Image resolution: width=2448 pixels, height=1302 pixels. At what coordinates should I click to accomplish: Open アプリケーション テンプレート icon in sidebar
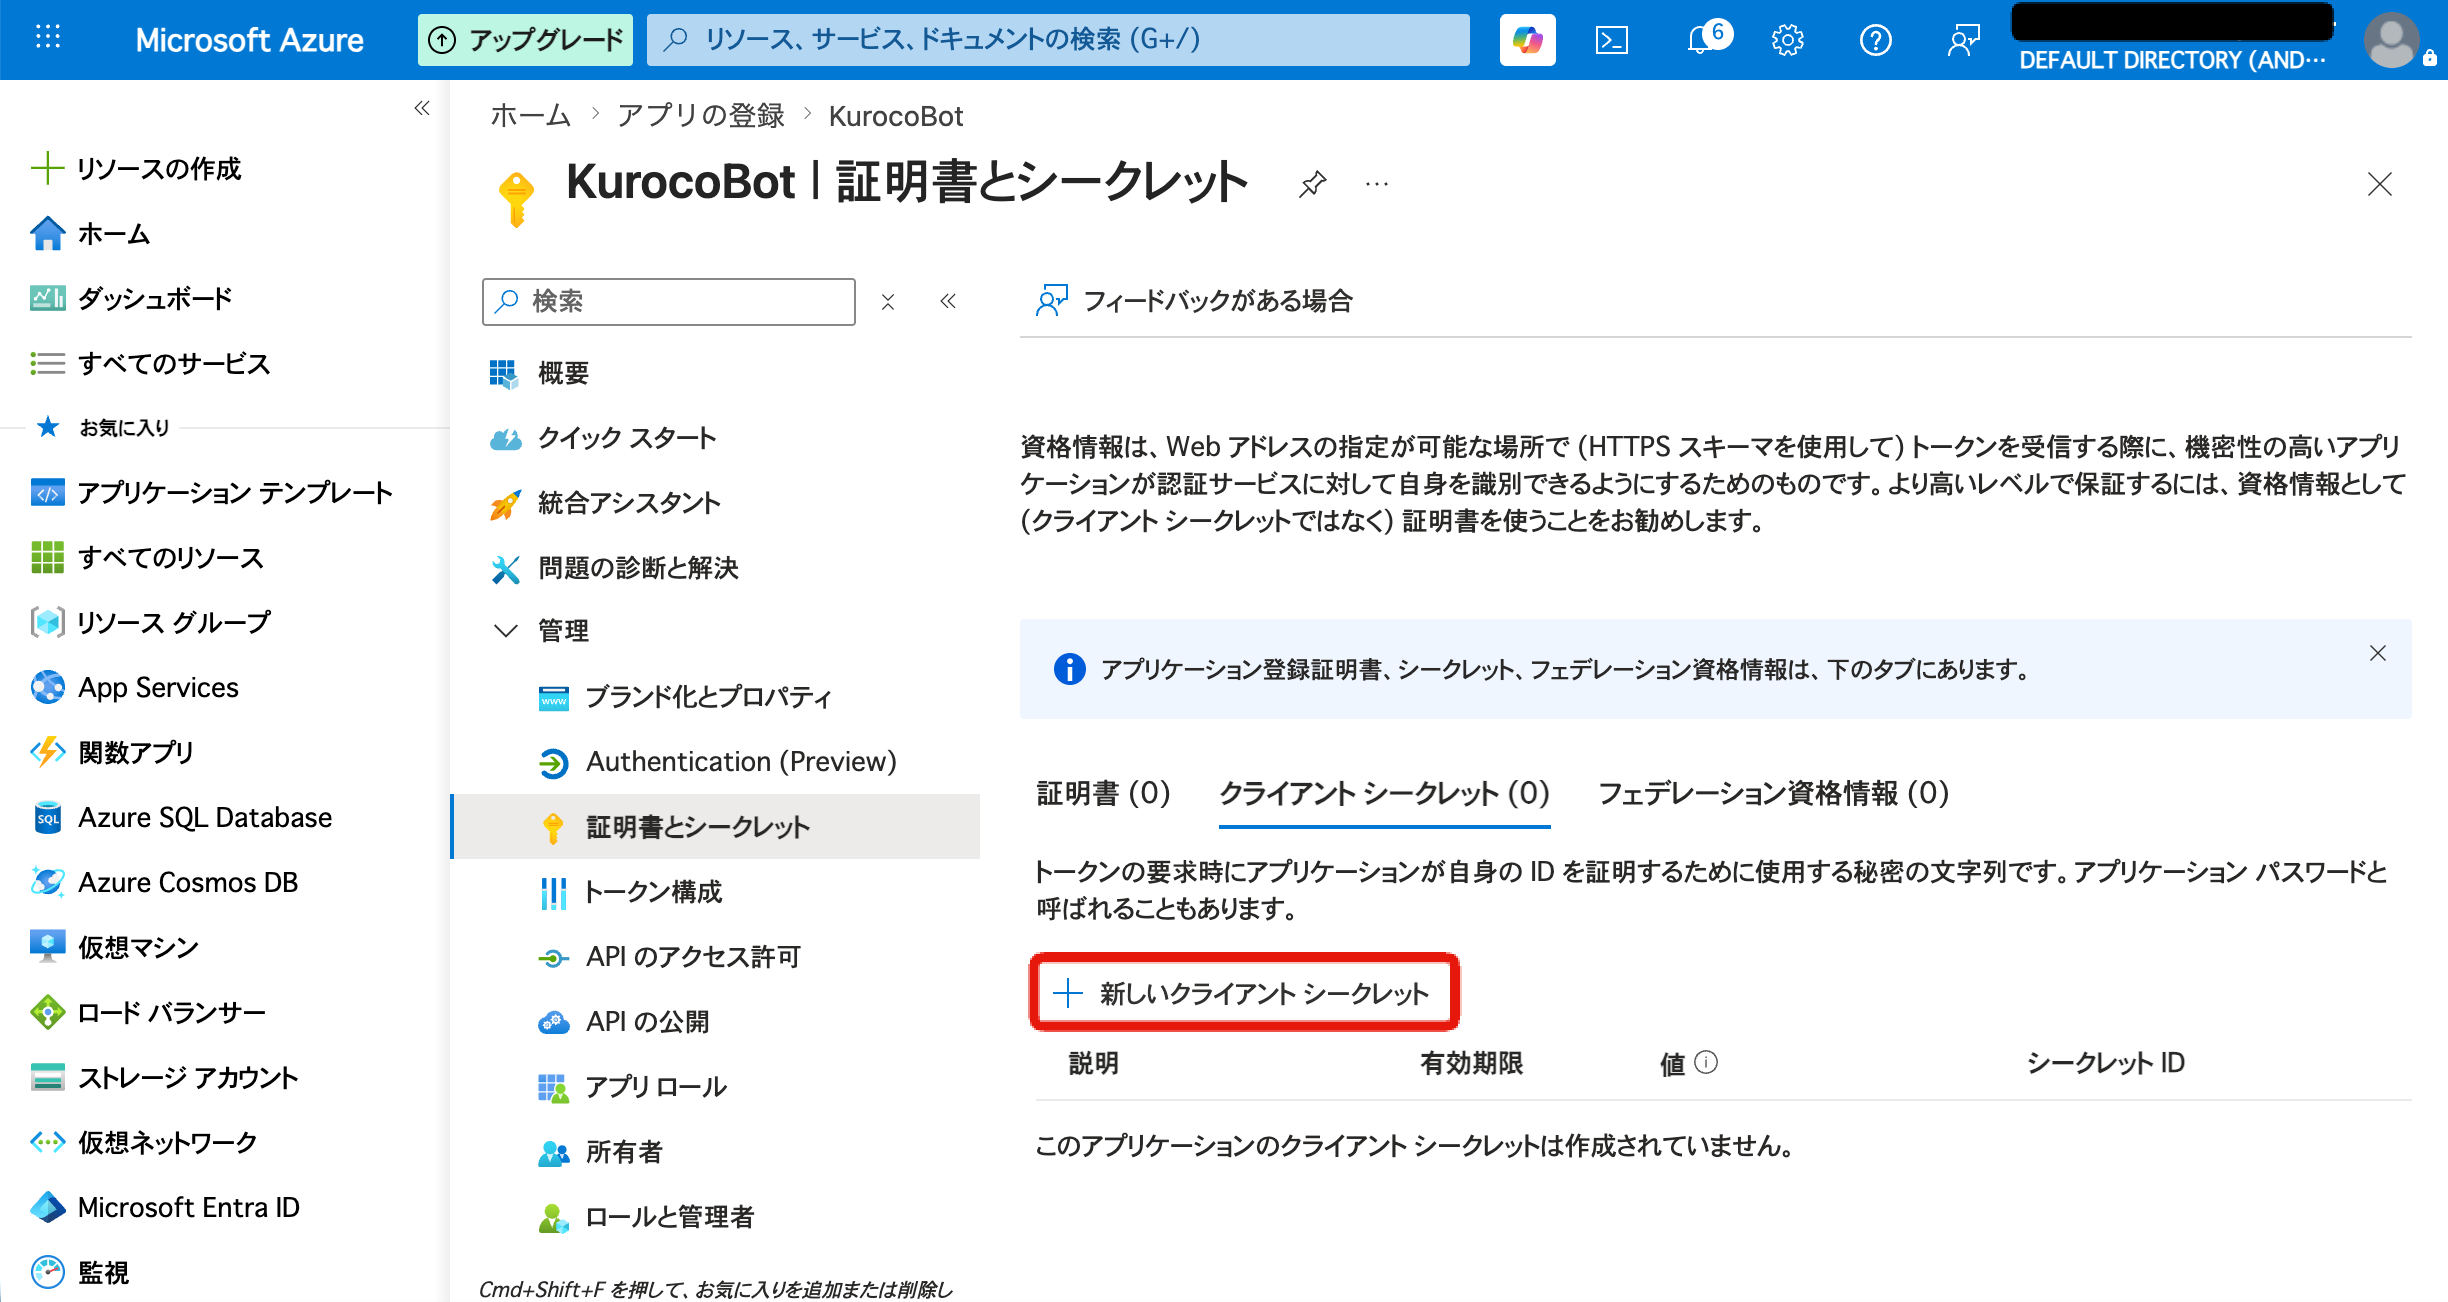pos(47,493)
